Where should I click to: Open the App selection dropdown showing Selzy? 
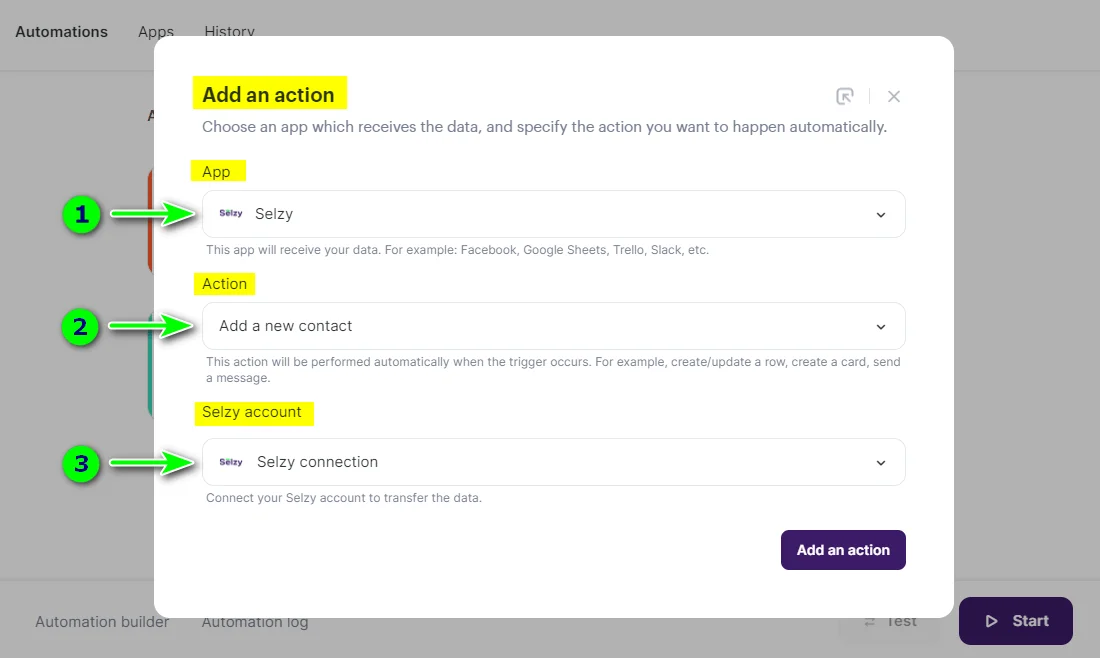pyautogui.click(x=554, y=213)
